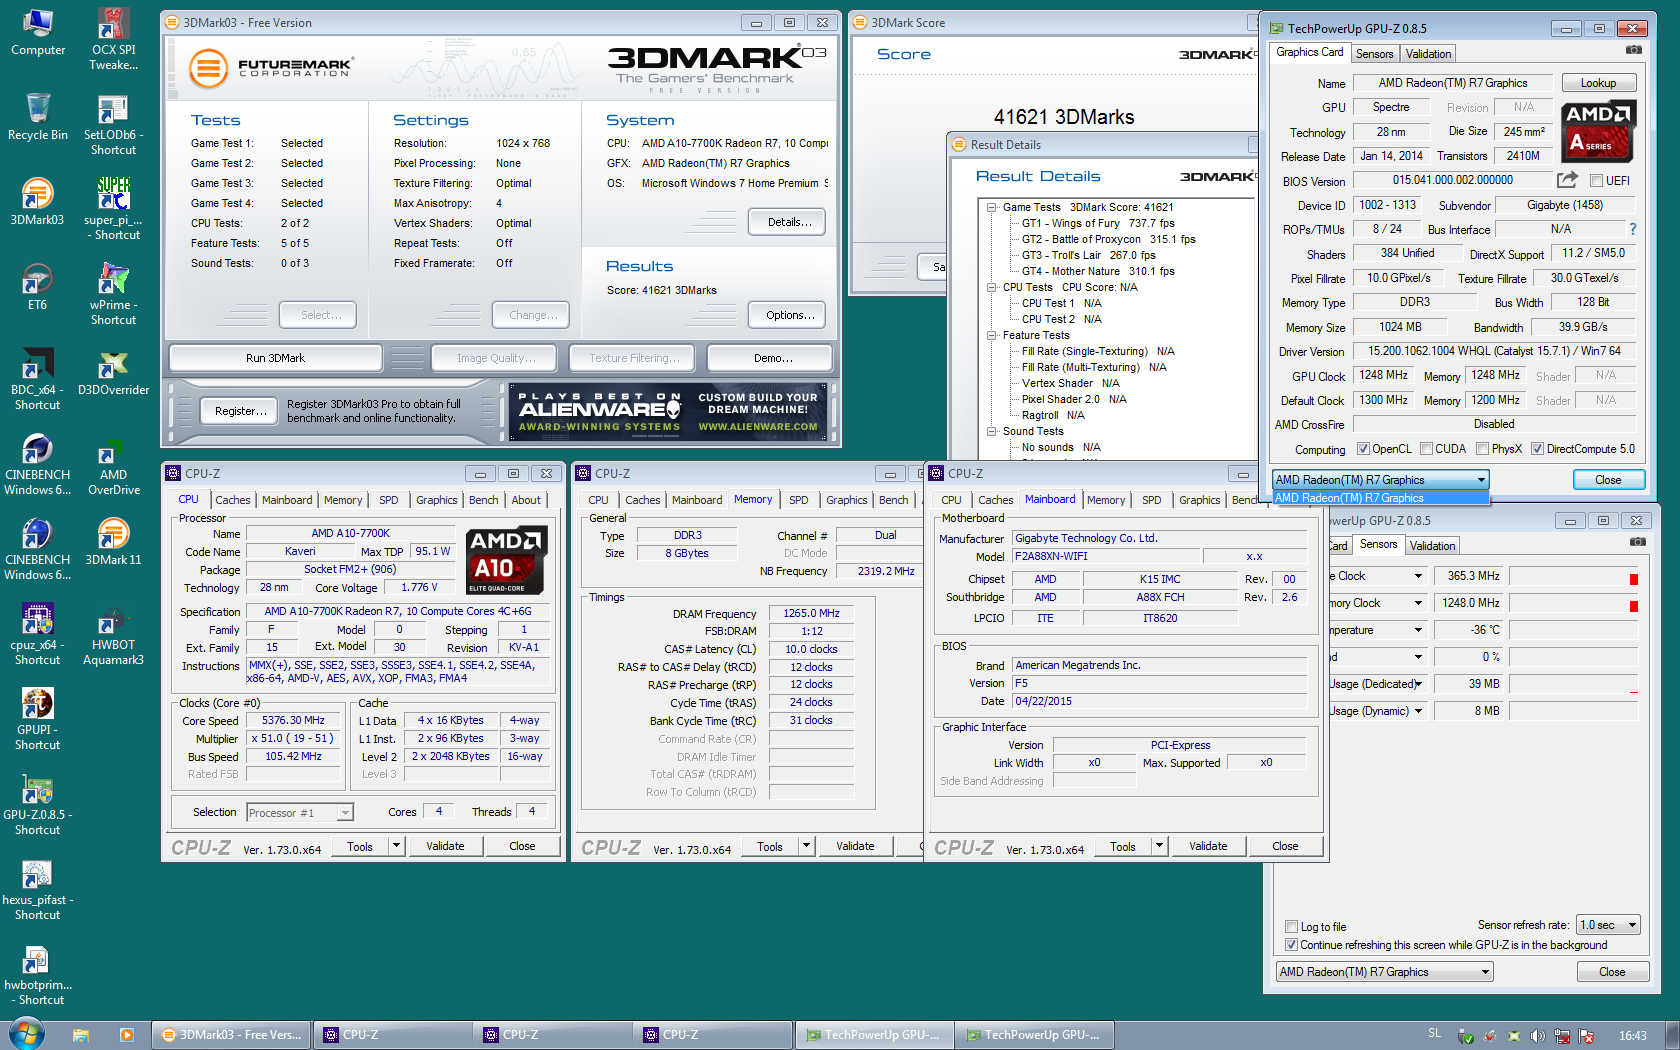The height and width of the screenshot is (1050, 1680).
Task: Toggle Continue refreshing in background checkbox
Action: [1291, 945]
